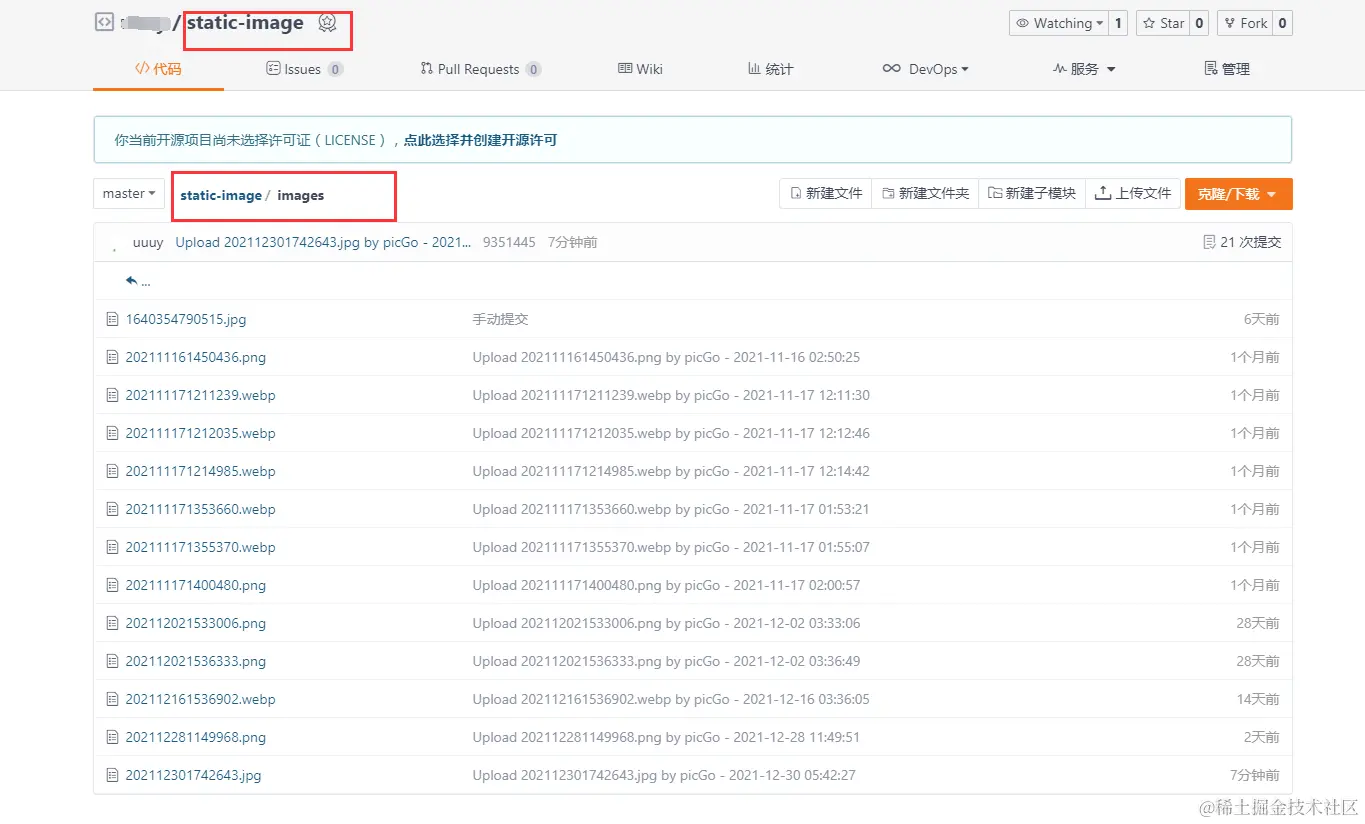The width and height of the screenshot is (1365, 824).
Task: Open file 202112161536902.webp
Action: pyautogui.click(x=200, y=699)
